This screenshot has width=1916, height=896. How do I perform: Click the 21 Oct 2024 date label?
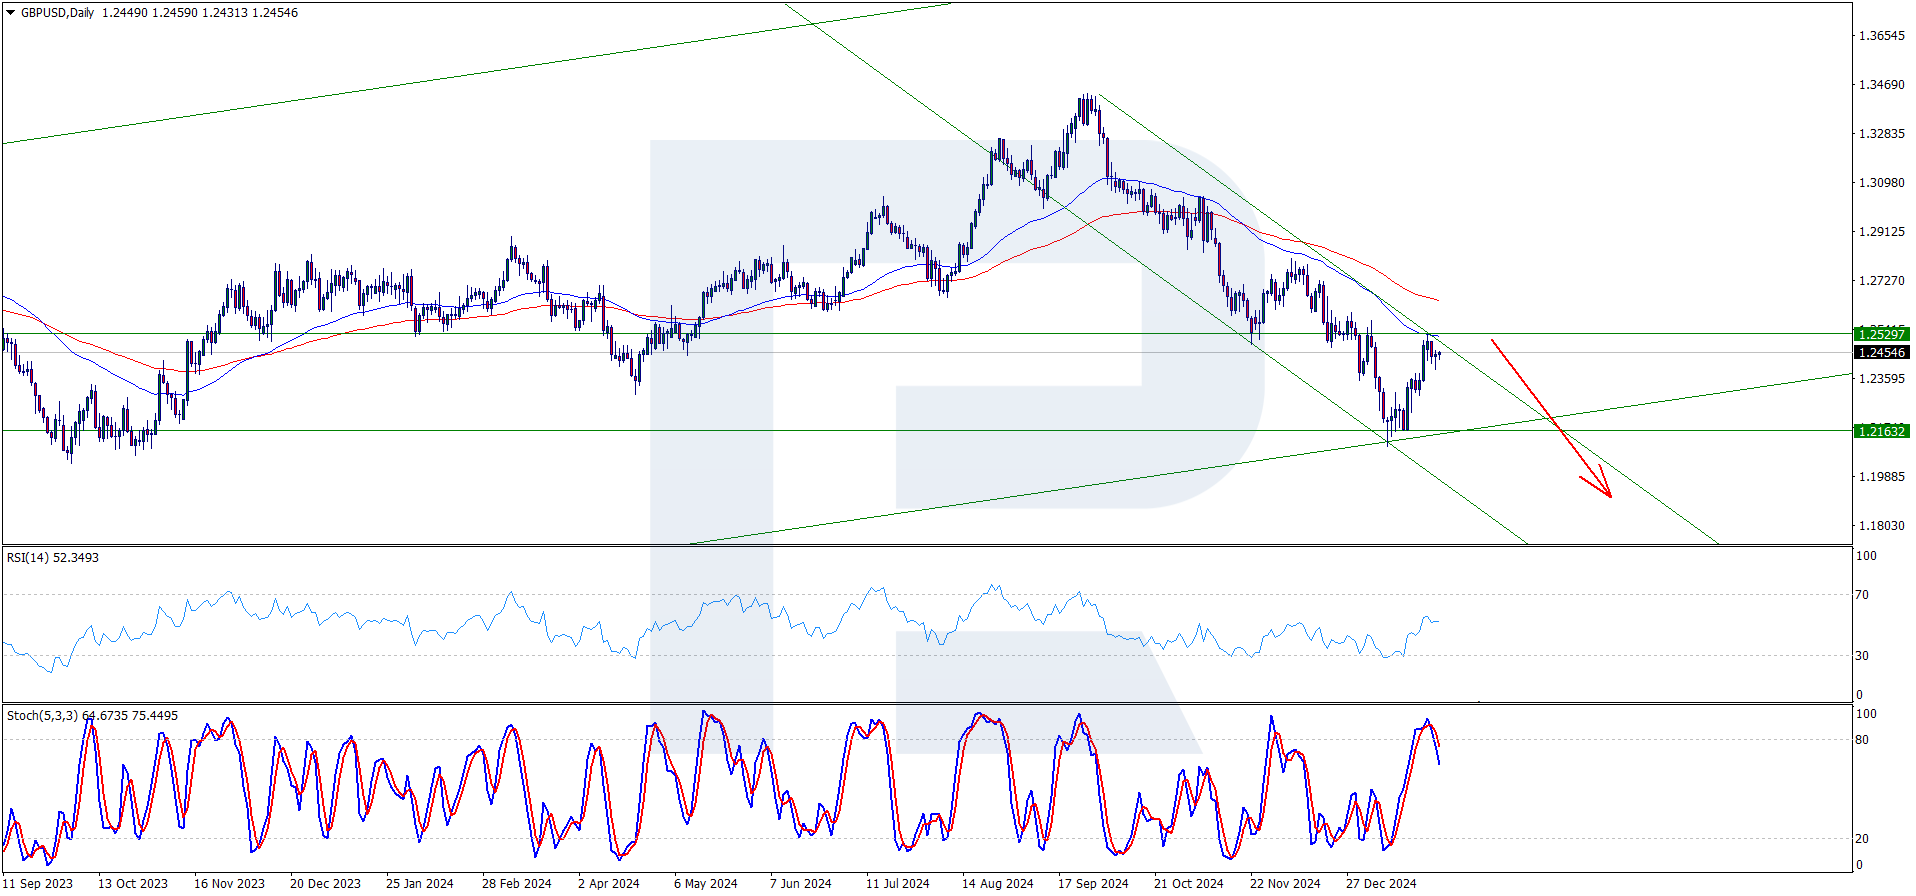(x=1188, y=884)
